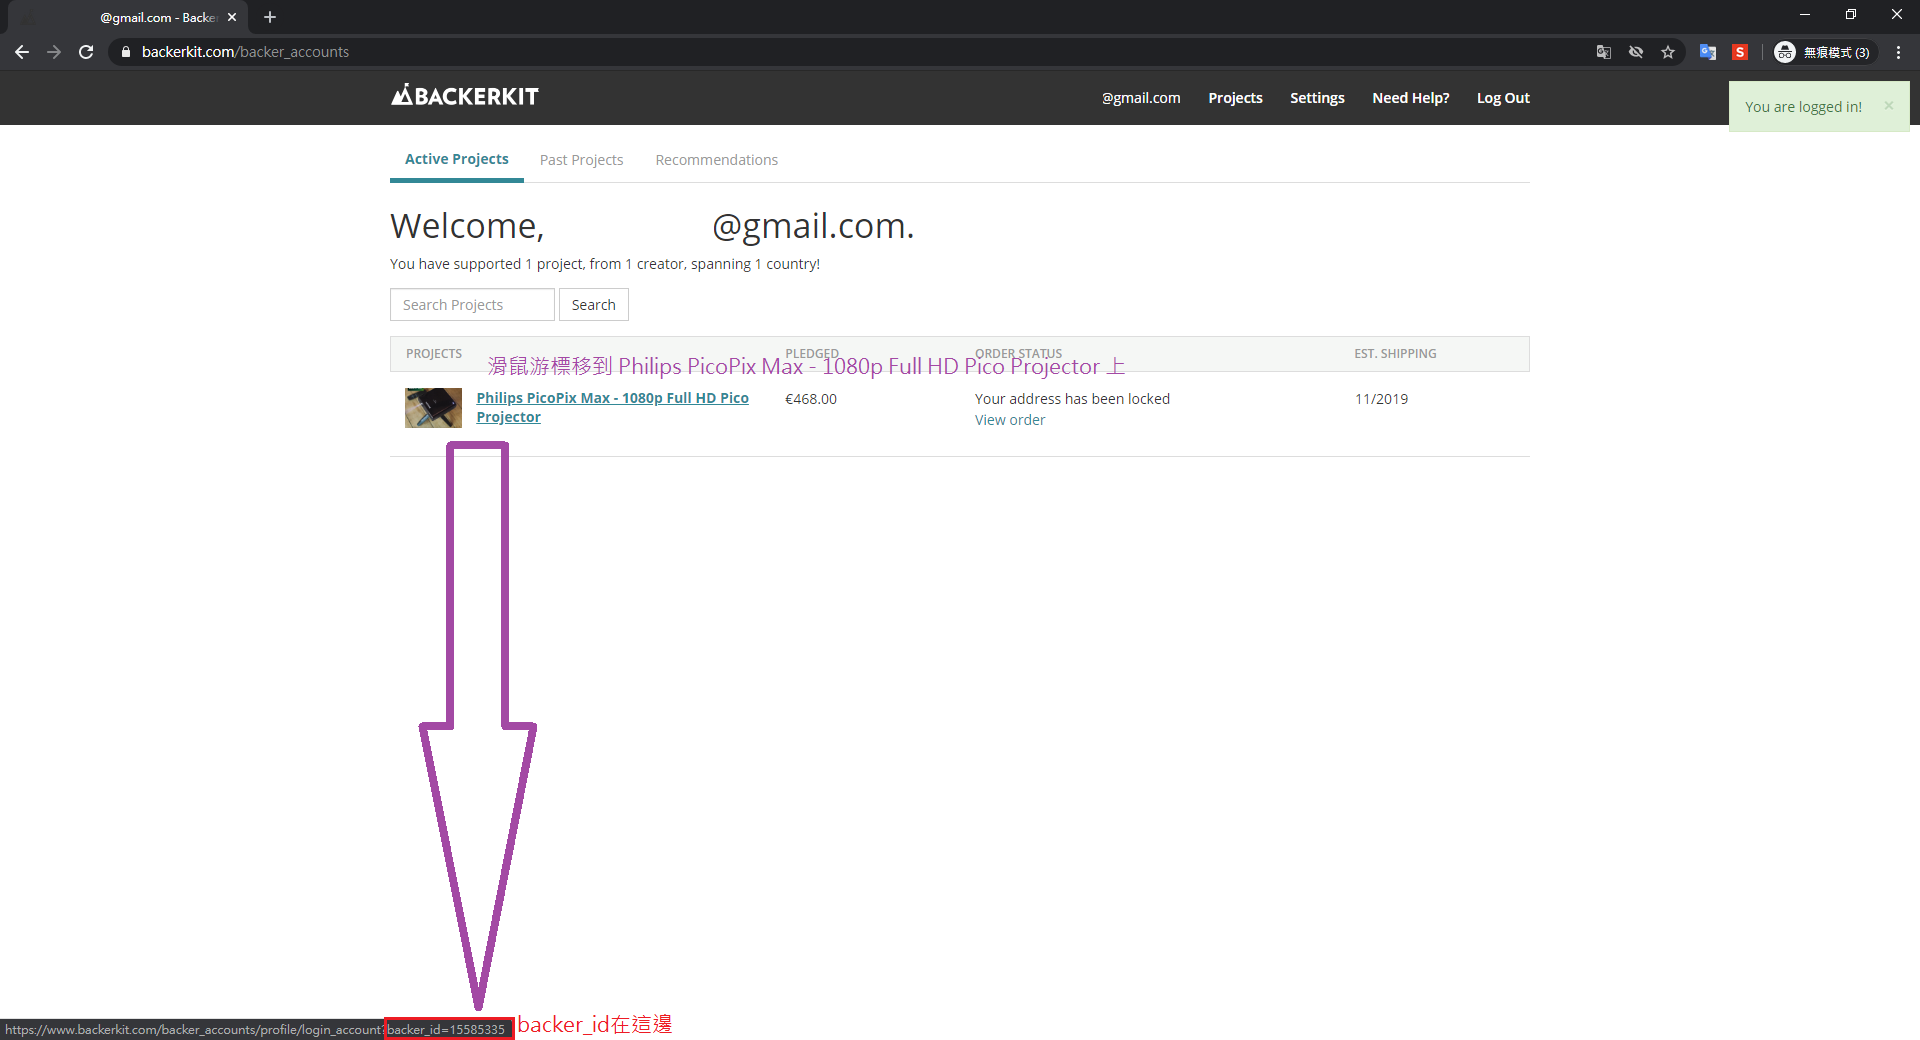Switch to Past Projects tab
Viewport: 1920px width, 1040px height.
click(x=581, y=160)
